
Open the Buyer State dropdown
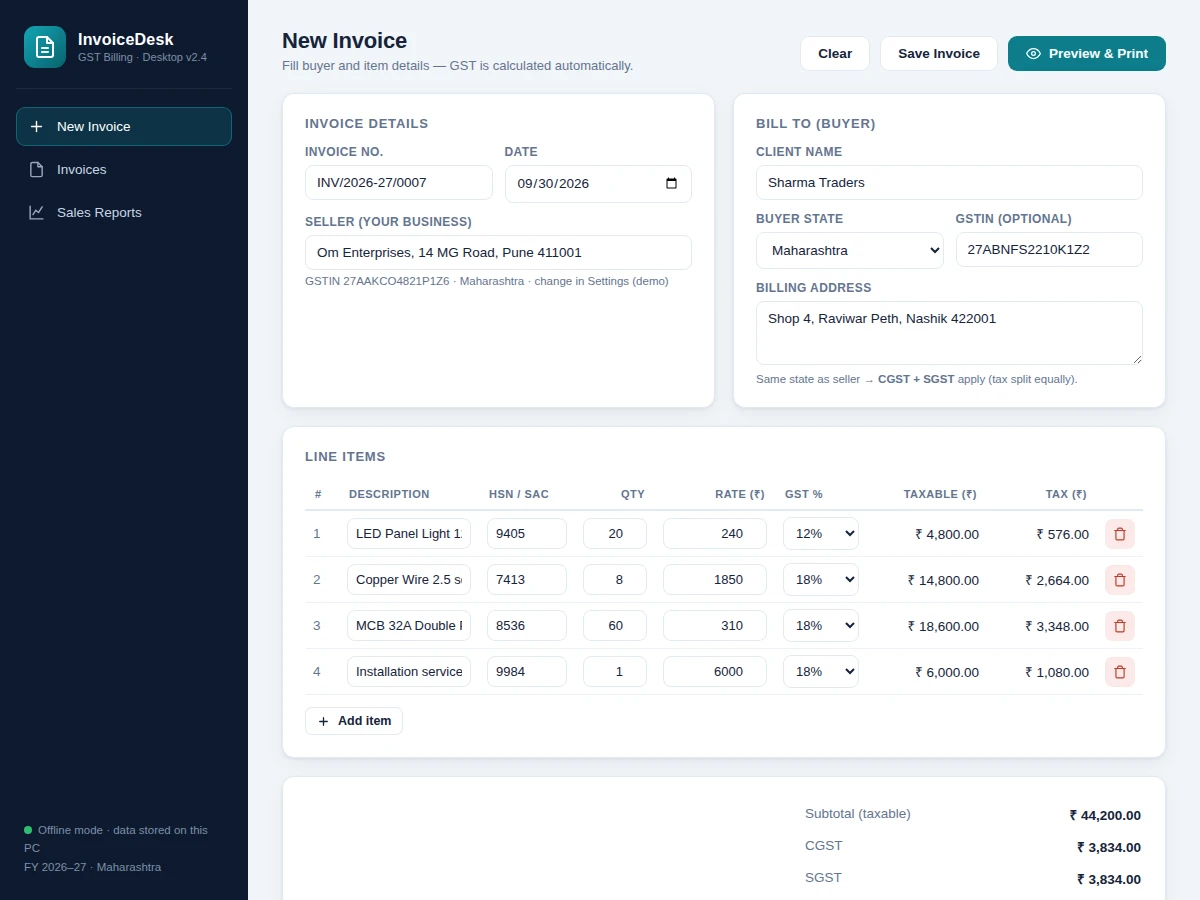point(850,250)
